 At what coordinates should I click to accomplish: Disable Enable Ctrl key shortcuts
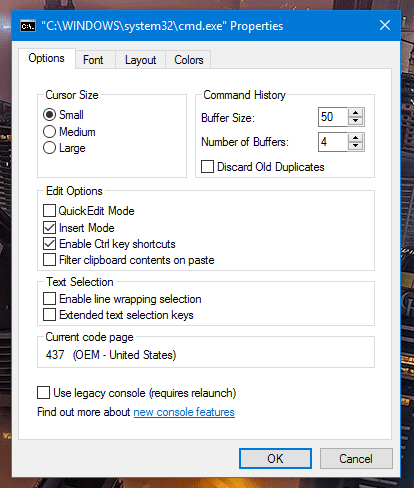click(x=49, y=244)
